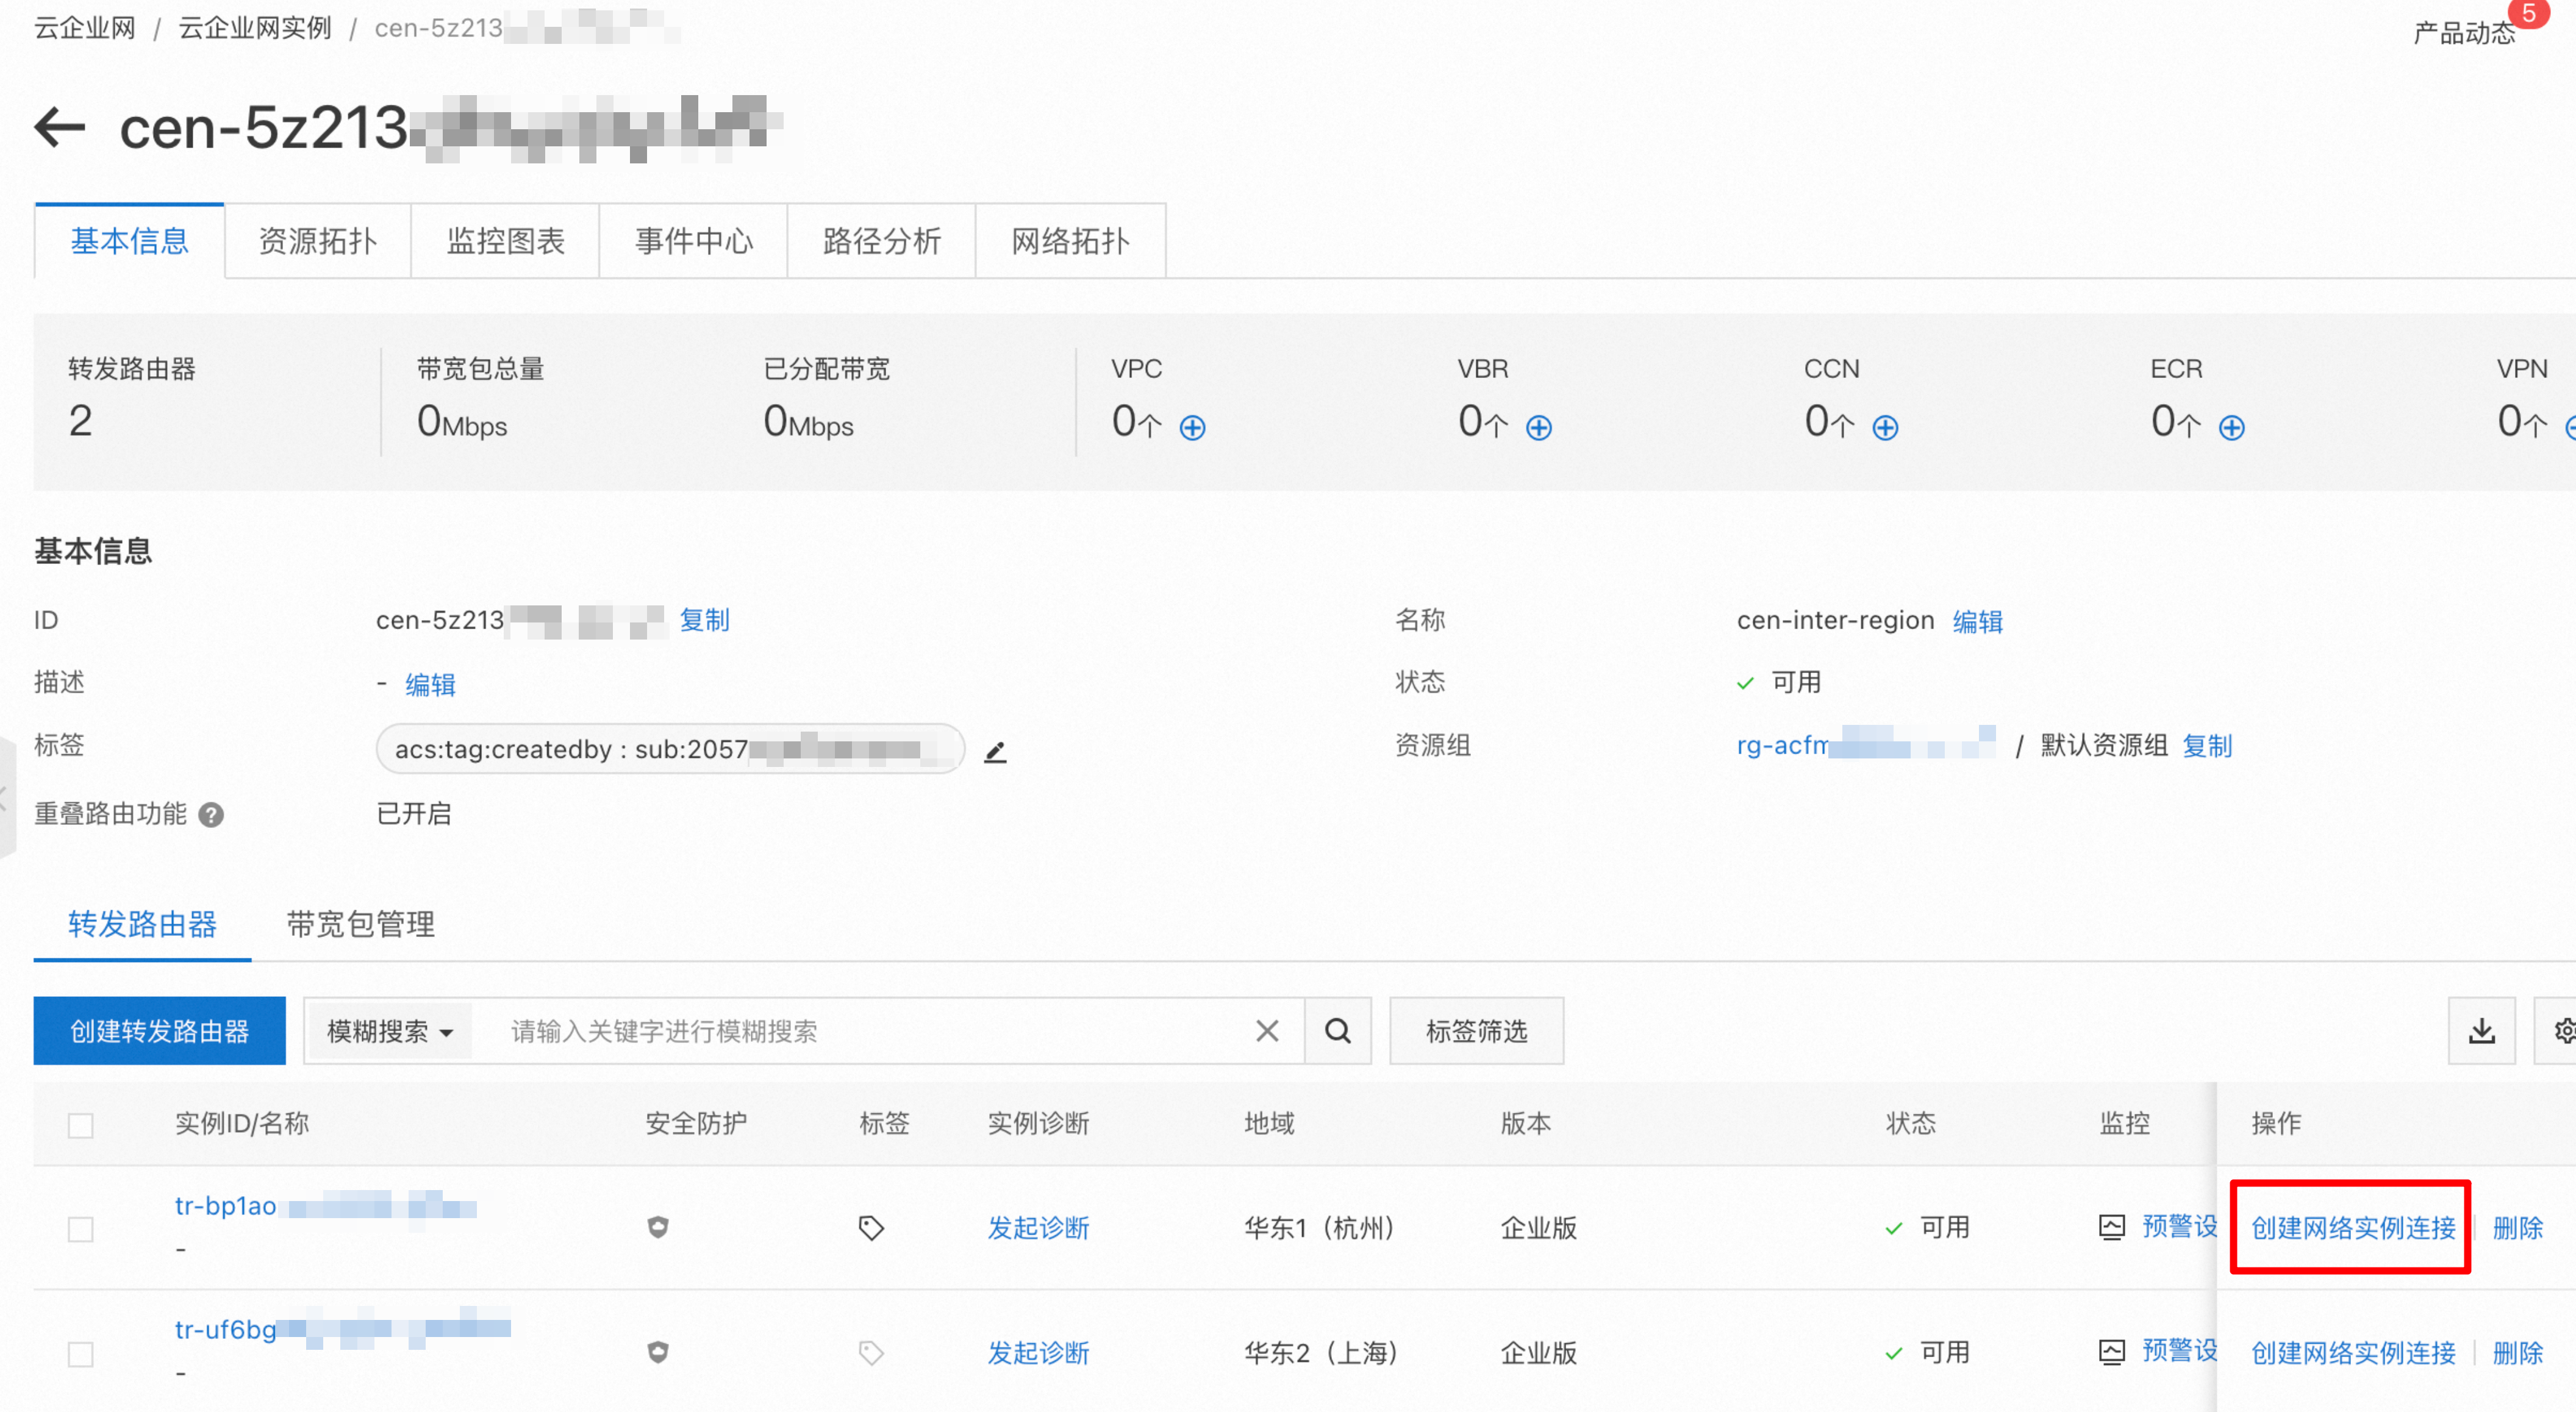2576x1412 pixels.
Task: Delete the 华东2 (上海) transit router
Action: [2517, 1353]
